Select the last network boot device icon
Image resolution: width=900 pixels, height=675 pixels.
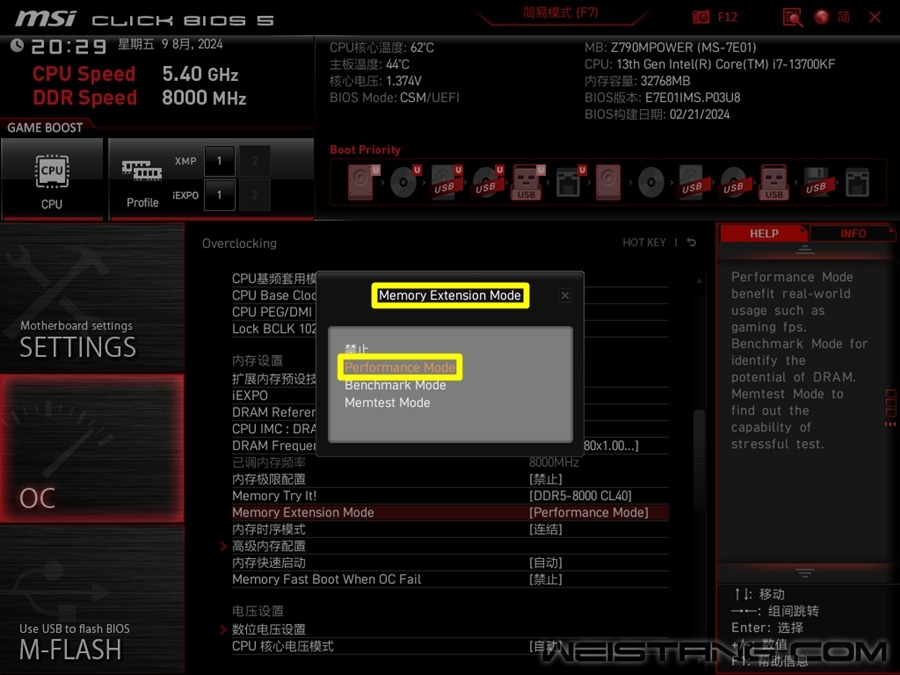click(x=857, y=183)
